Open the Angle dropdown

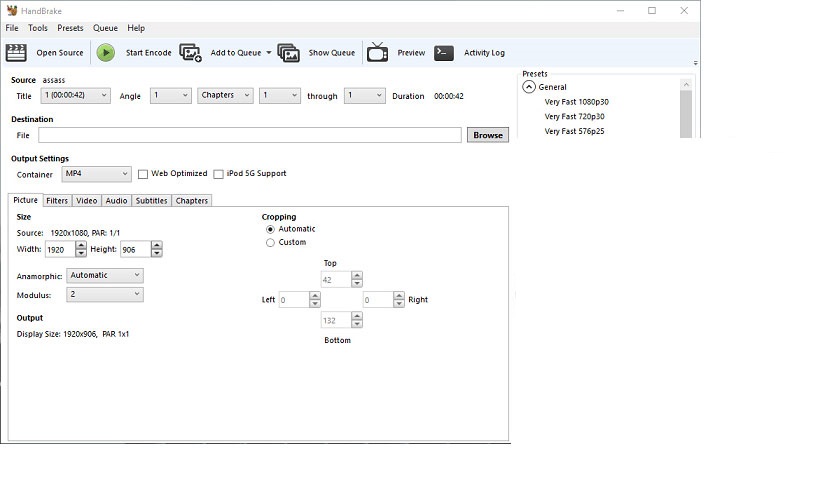171,95
